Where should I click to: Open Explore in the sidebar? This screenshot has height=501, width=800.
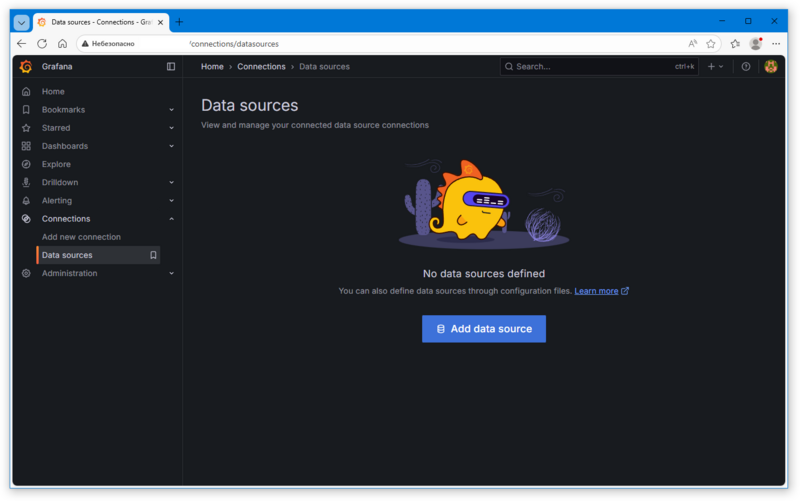click(56, 164)
